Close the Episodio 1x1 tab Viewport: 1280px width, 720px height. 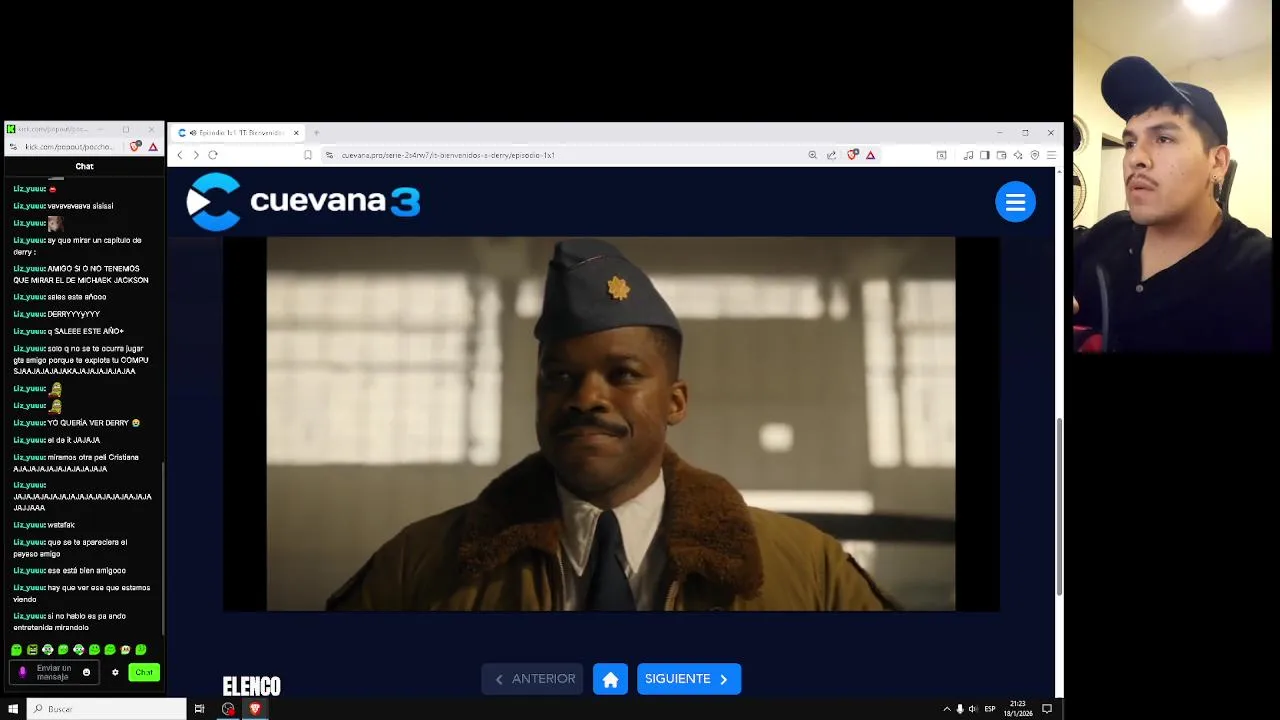pyautogui.click(x=296, y=133)
